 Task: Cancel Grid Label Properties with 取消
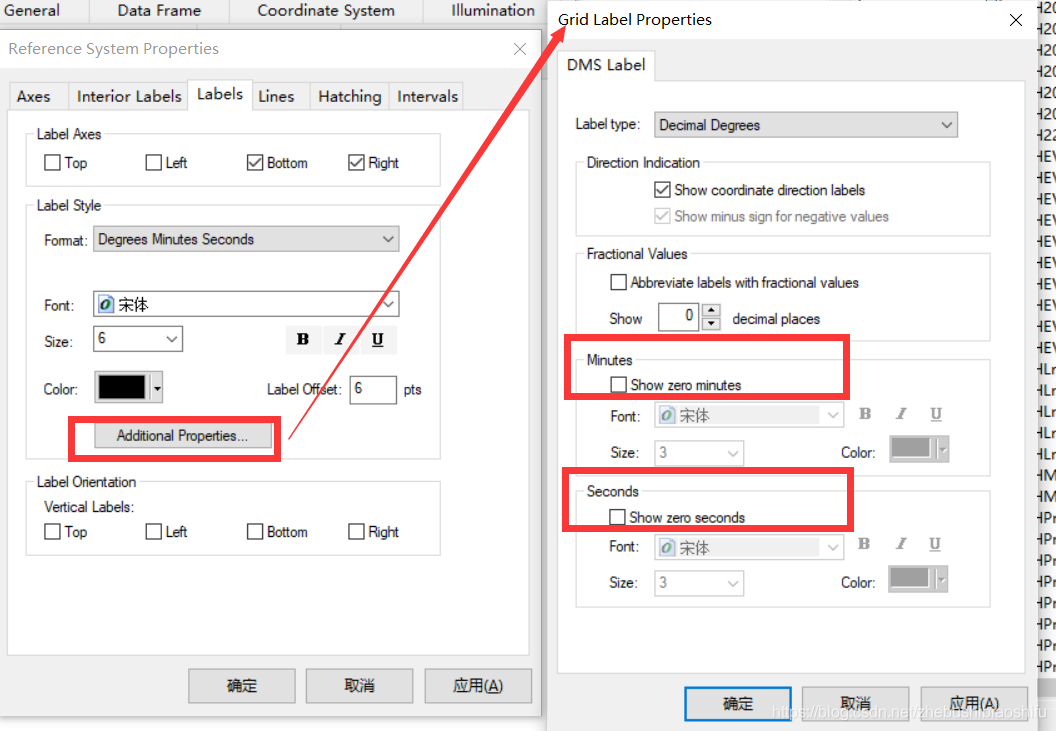(x=855, y=703)
